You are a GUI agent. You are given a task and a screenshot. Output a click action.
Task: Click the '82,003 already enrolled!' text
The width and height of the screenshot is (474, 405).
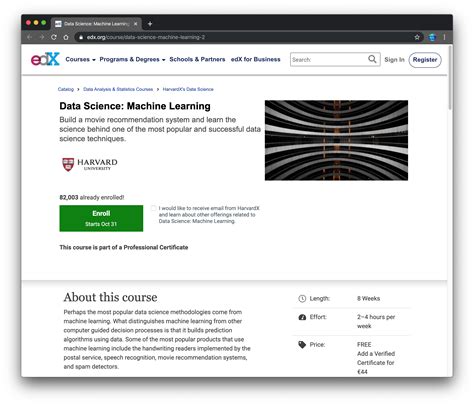pos(92,197)
